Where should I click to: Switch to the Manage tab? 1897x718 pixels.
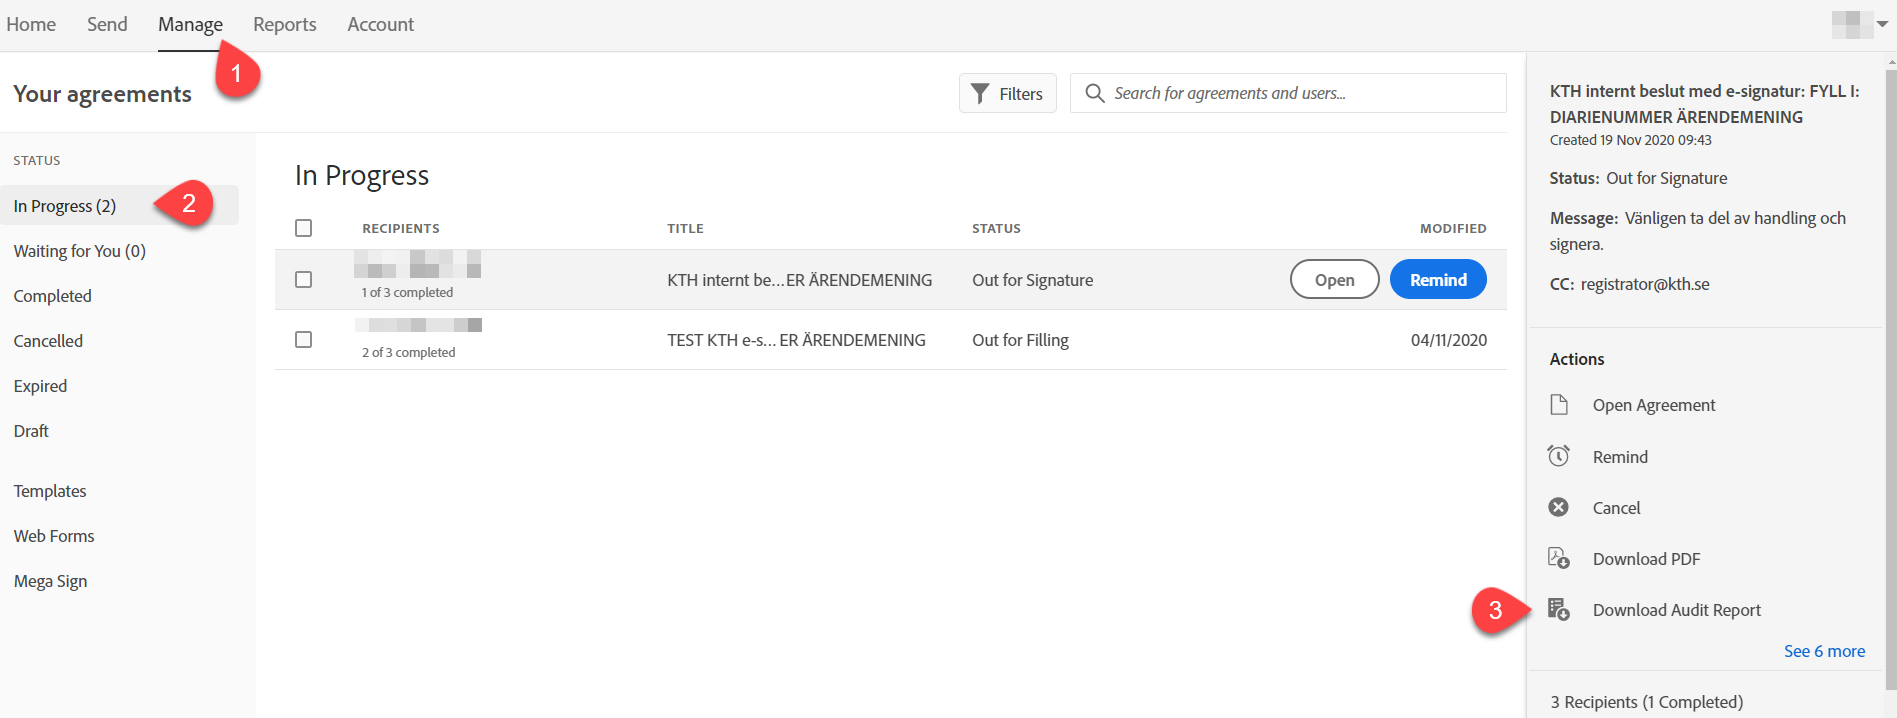pyautogui.click(x=190, y=24)
